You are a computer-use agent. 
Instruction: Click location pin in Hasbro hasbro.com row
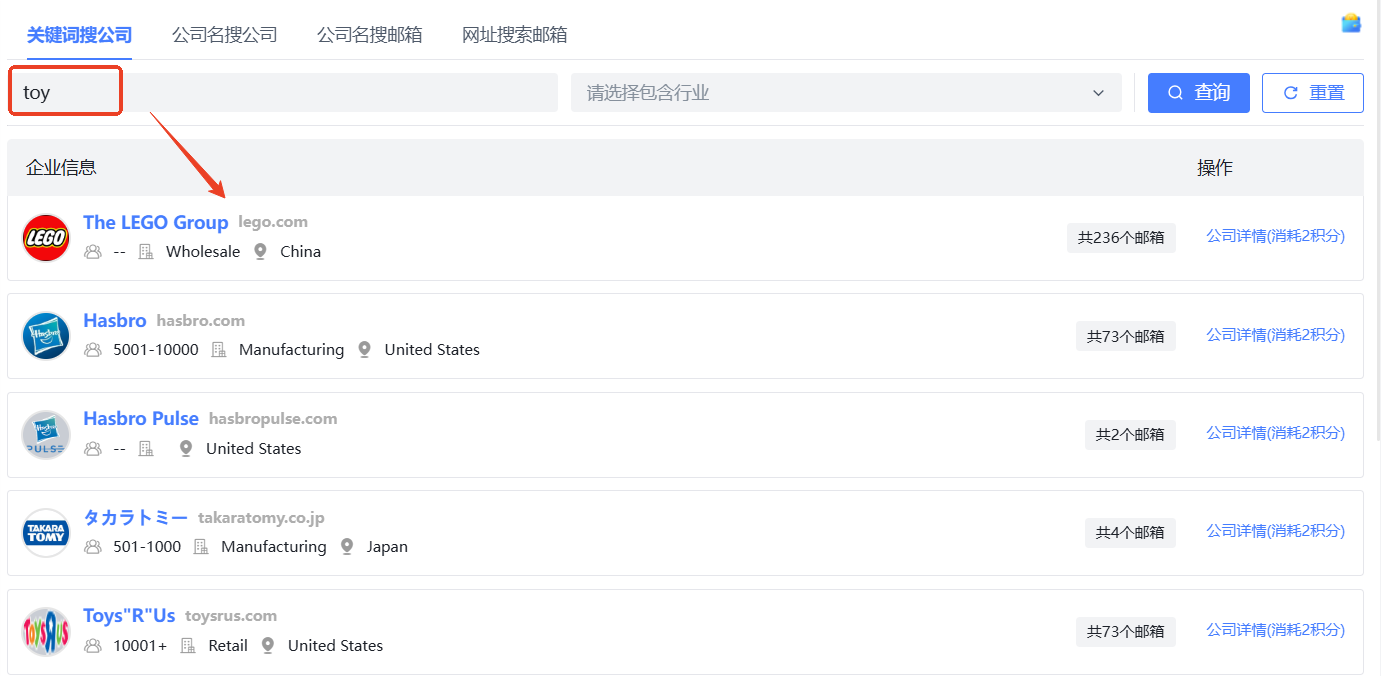pos(364,350)
